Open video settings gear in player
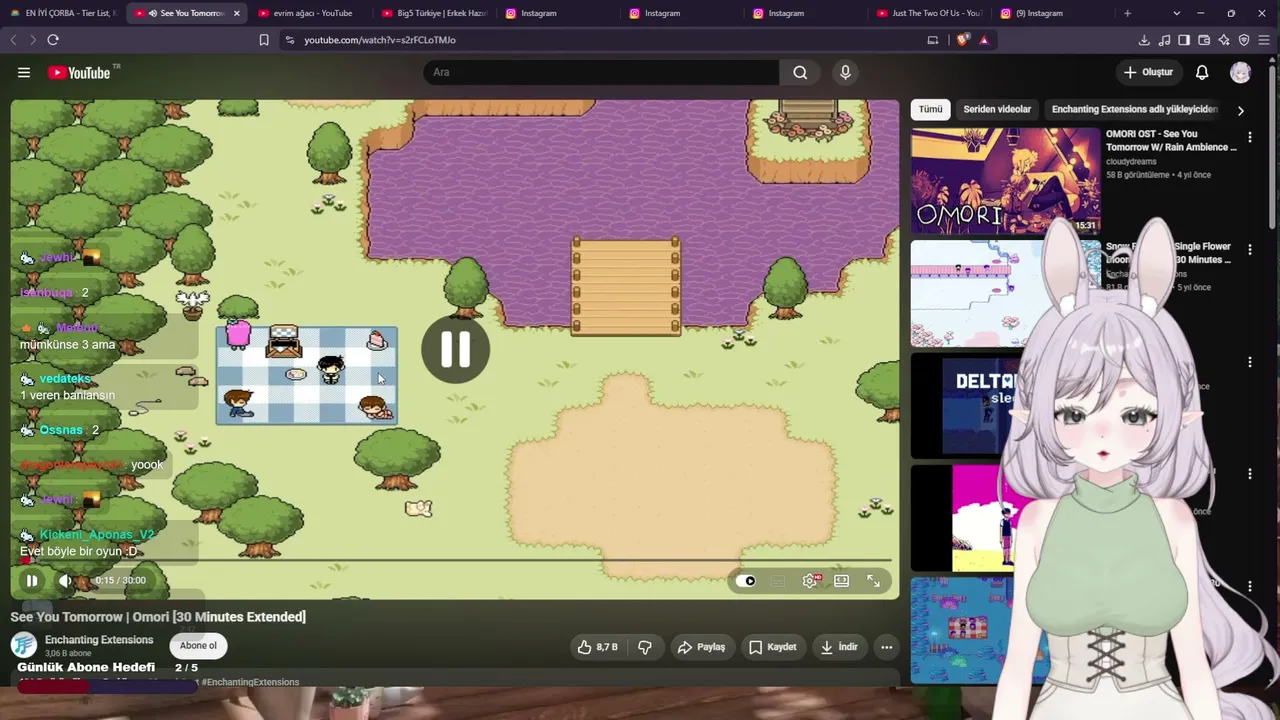The width and height of the screenshot is (1280, 720). (x=810, y=581)
